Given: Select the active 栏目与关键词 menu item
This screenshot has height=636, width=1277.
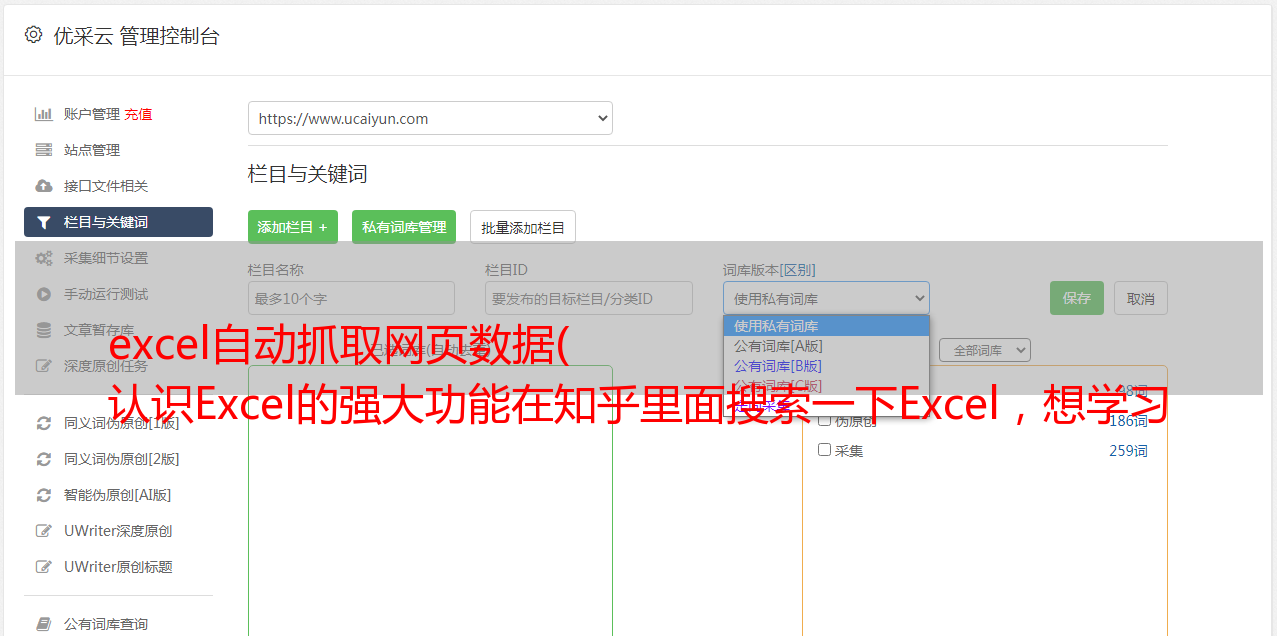Looking at the screenshot, I should tap(118, 222).
